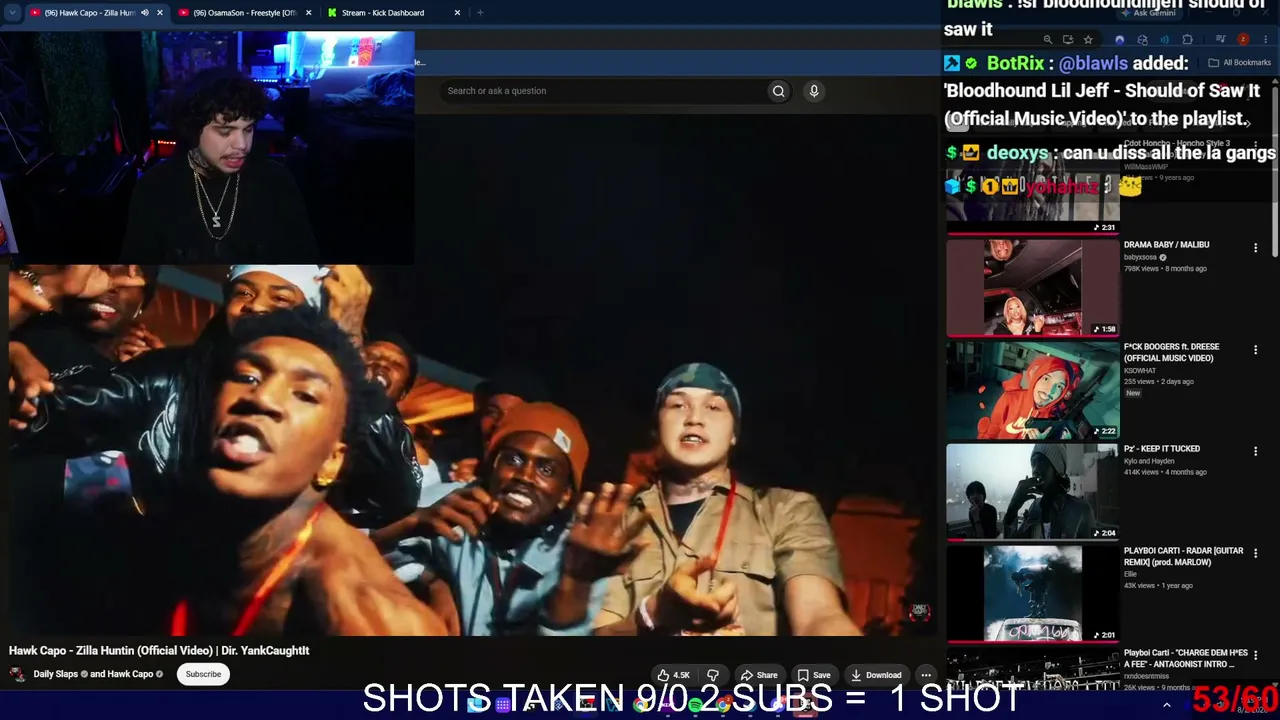Open a new browser tab

tap(480, 13)
